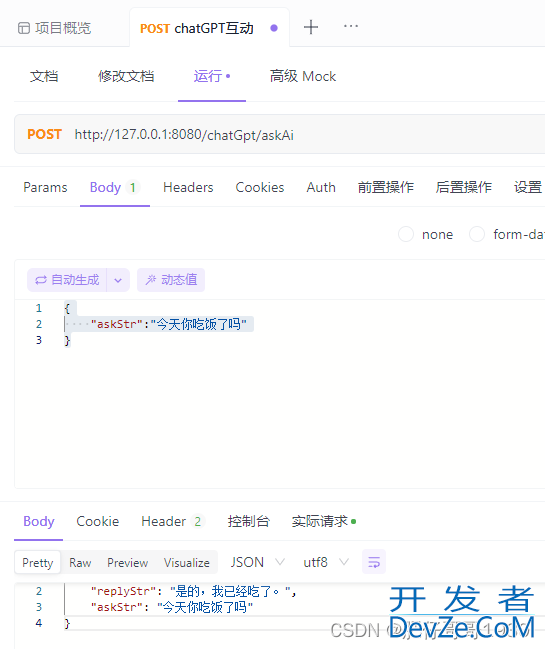Open the 项目概览 tab
545x649 pixels.
55,28
